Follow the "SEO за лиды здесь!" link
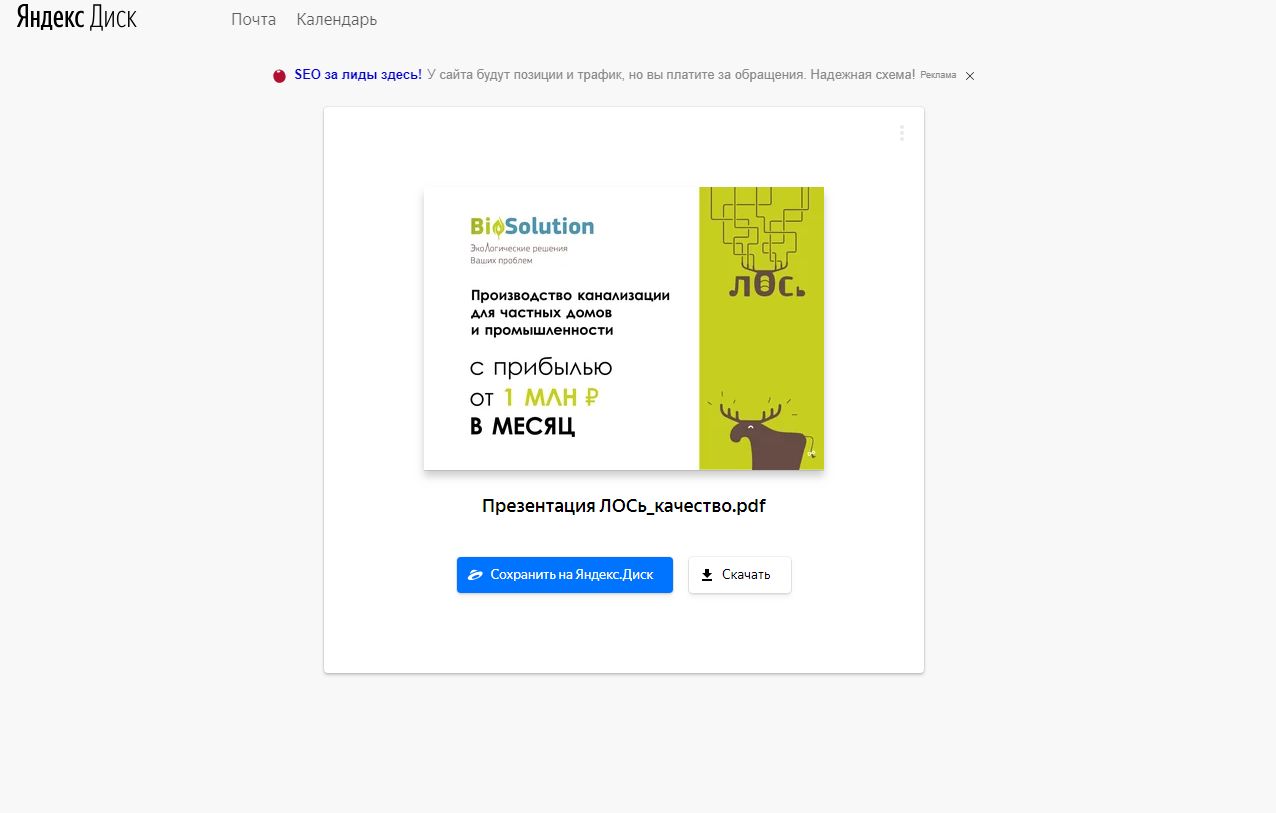 coord(358,75)
